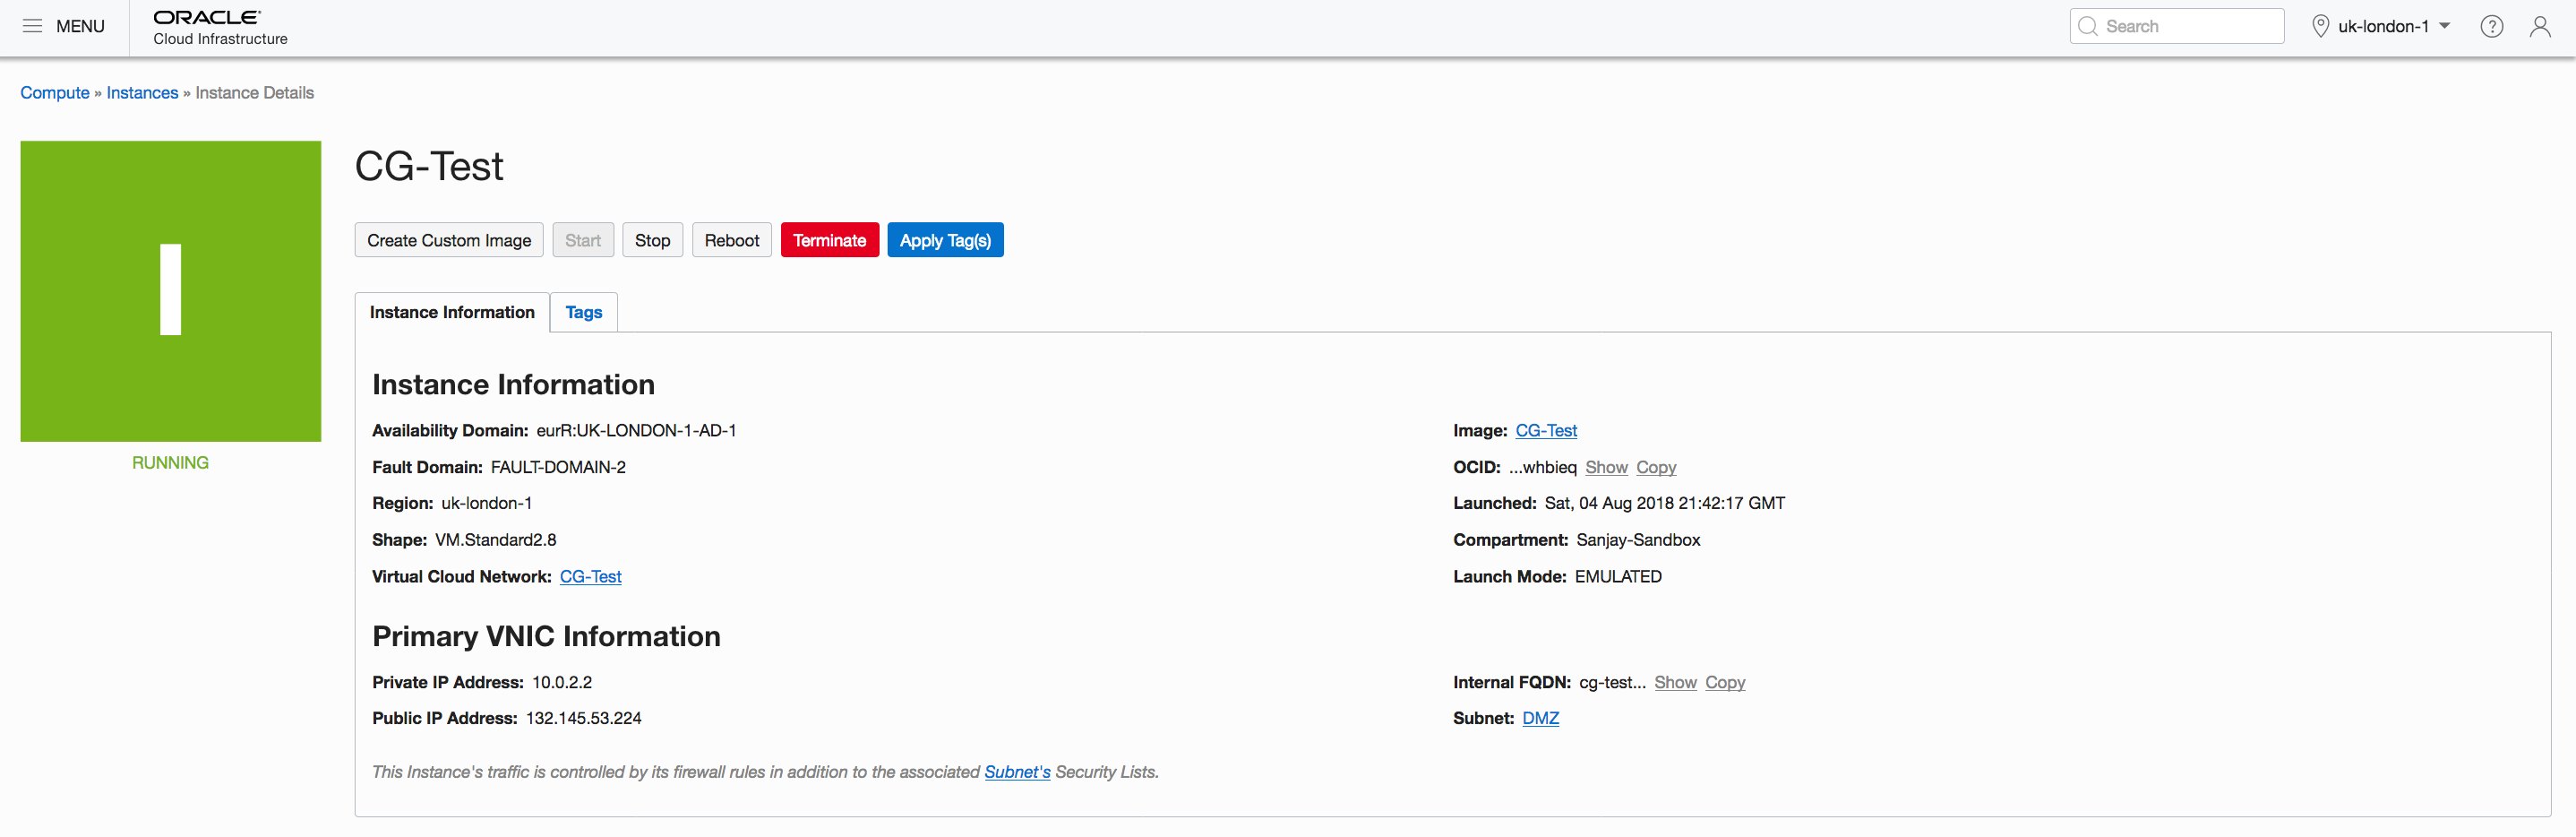Switch to the Tags tab
This screenshot has width=2576, height=837.
coord(584,312)
